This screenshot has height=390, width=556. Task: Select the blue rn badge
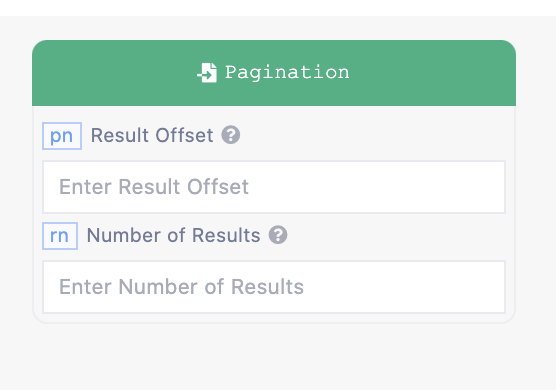(x=60, y=236)
